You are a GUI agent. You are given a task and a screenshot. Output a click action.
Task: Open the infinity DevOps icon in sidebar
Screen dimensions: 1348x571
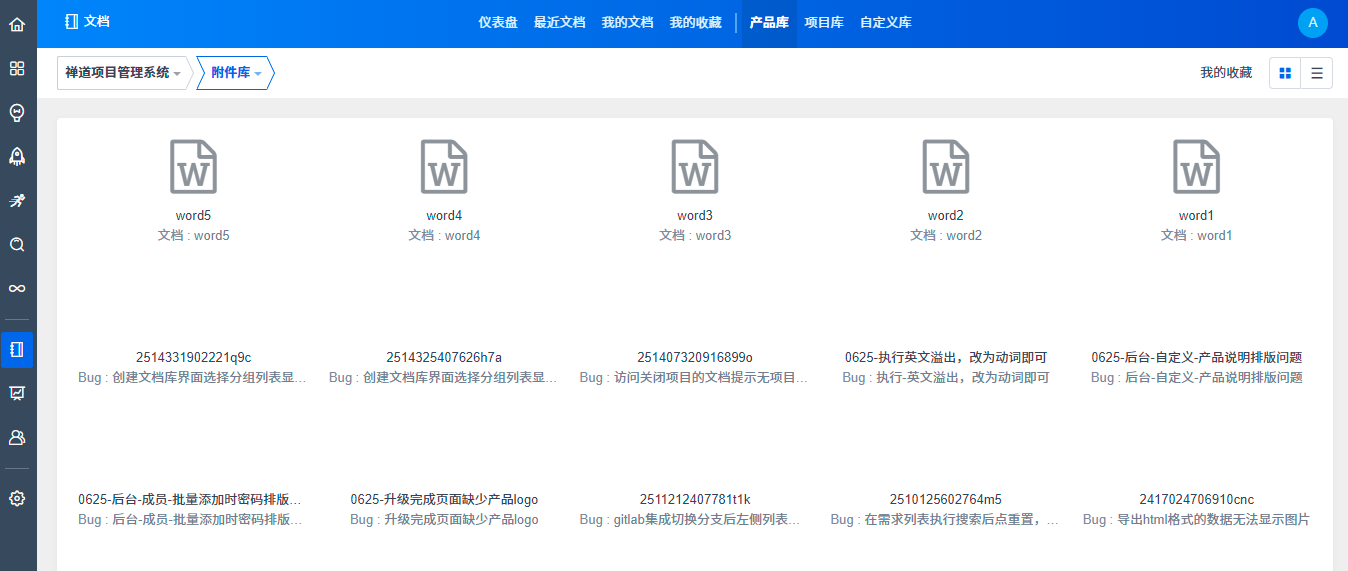(x=17, y=288)
